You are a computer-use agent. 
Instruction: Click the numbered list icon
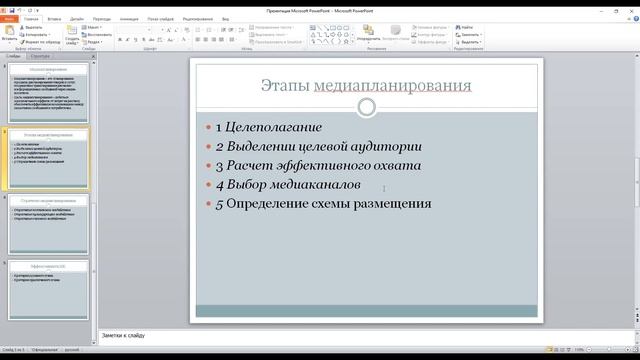point(209,30)
